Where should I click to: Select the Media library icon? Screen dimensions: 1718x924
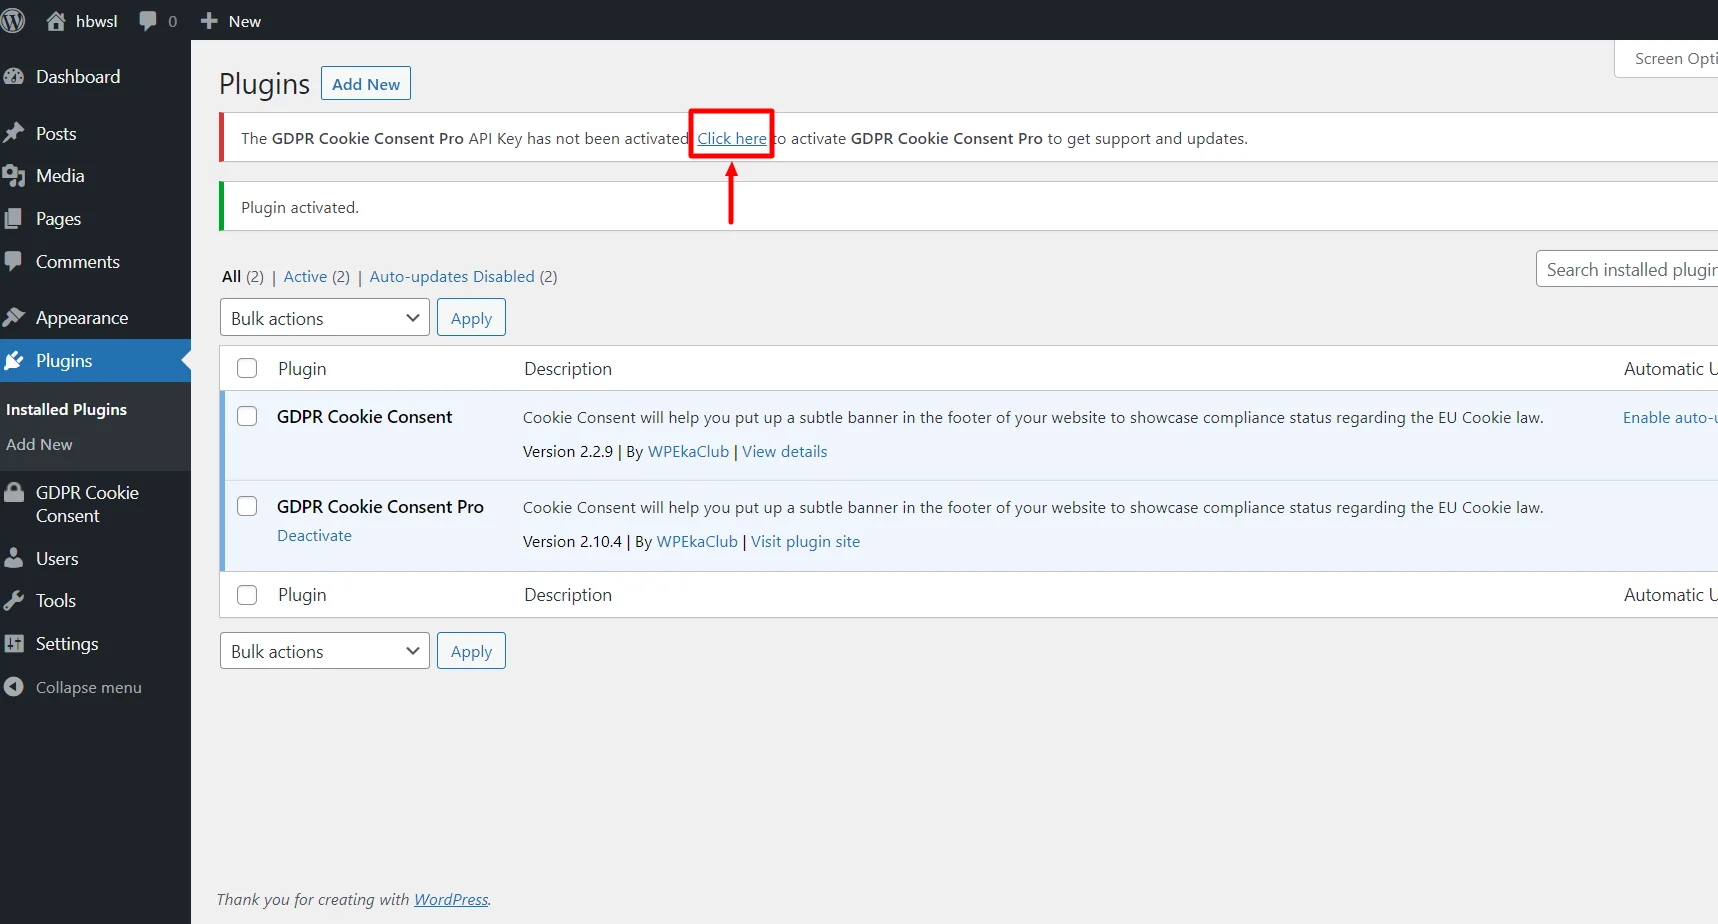(x=14, y=175)
